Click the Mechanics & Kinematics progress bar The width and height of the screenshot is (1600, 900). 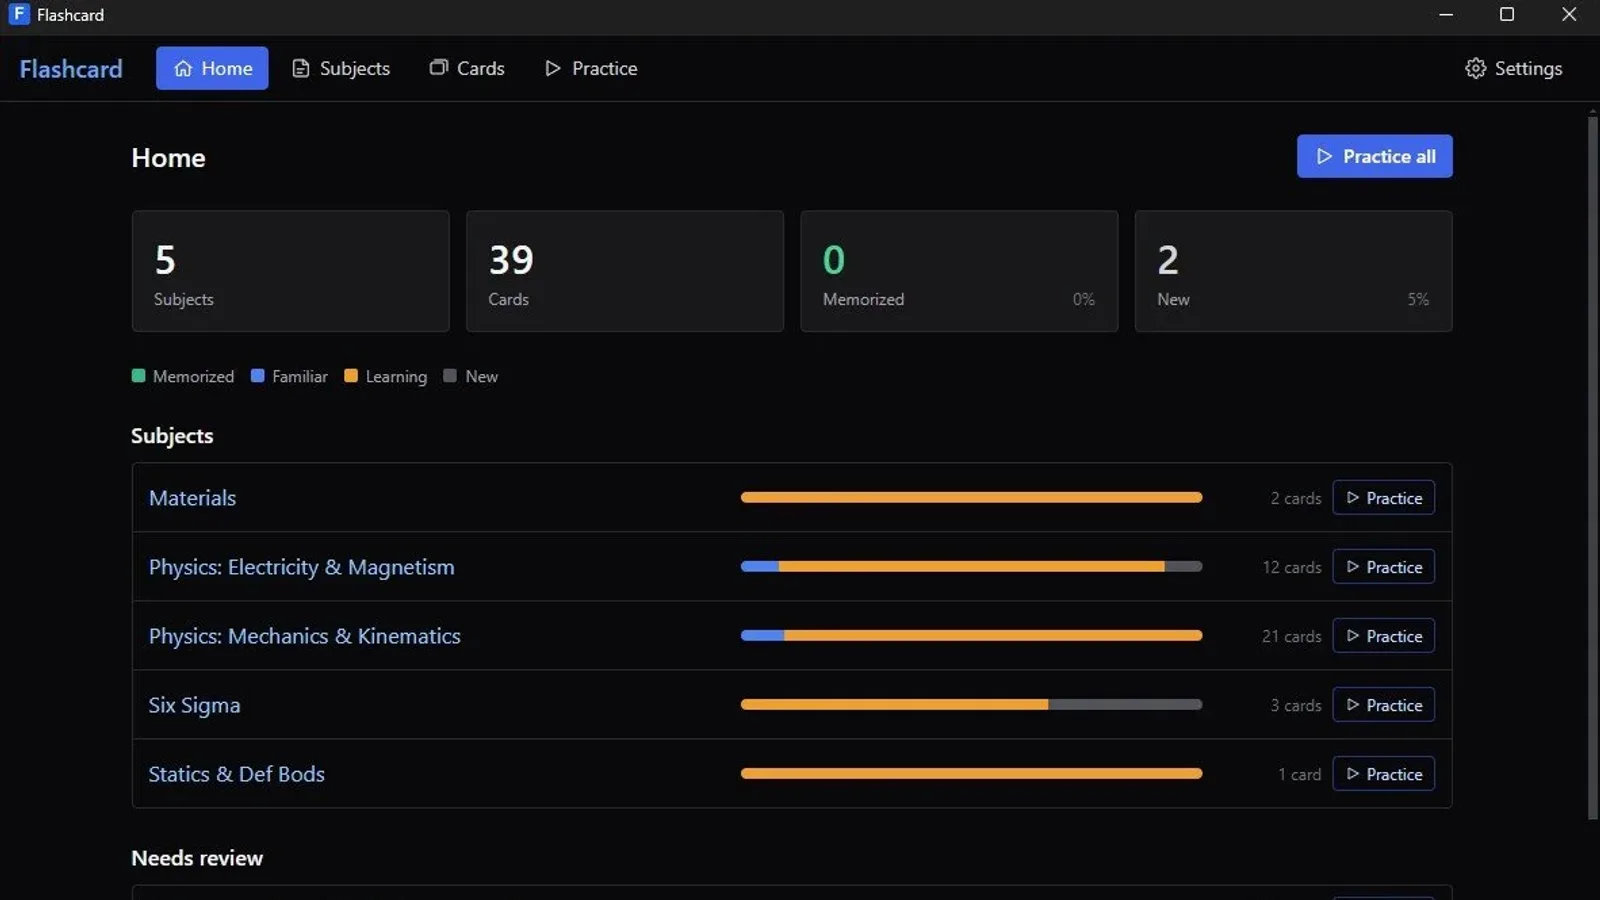(x=971, y=635)
